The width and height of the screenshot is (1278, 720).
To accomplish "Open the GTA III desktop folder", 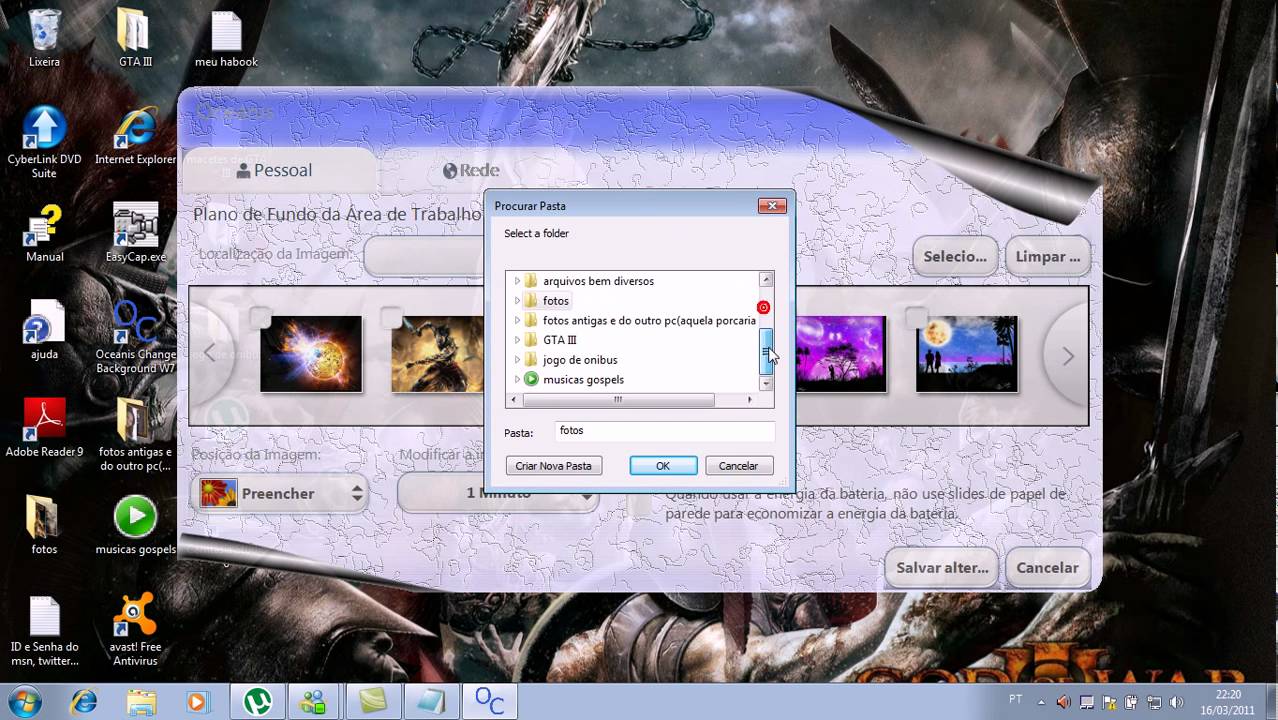I will point(135,38).
